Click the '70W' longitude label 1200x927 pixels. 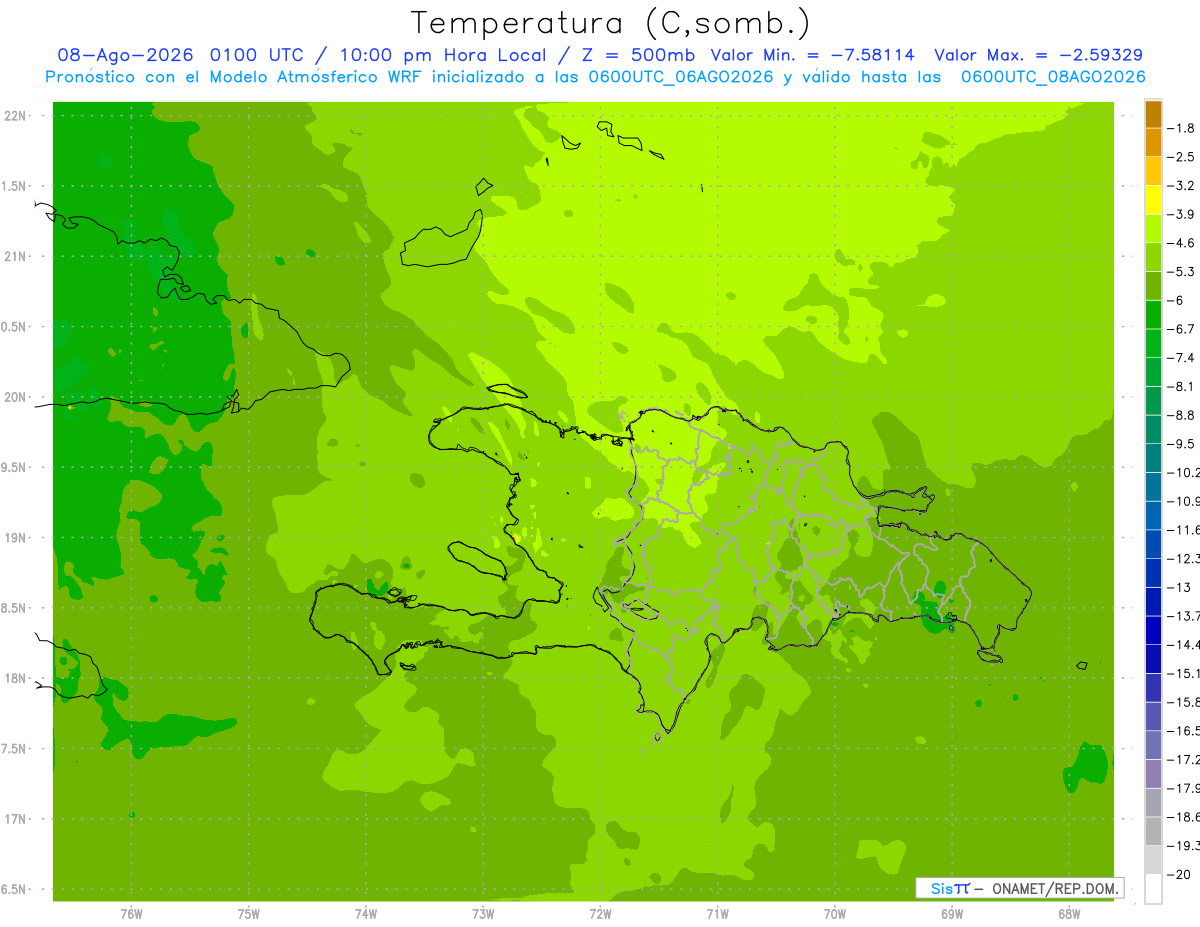pos(835,914)
